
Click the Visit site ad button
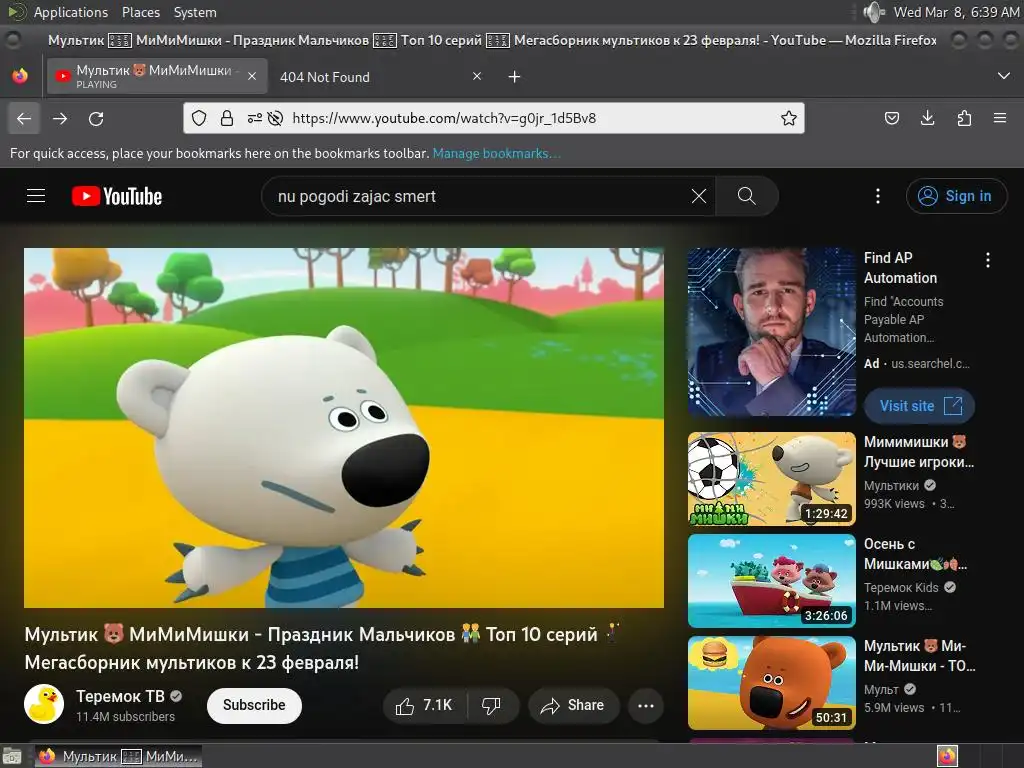pyautogui.click(x=920, y=406)
